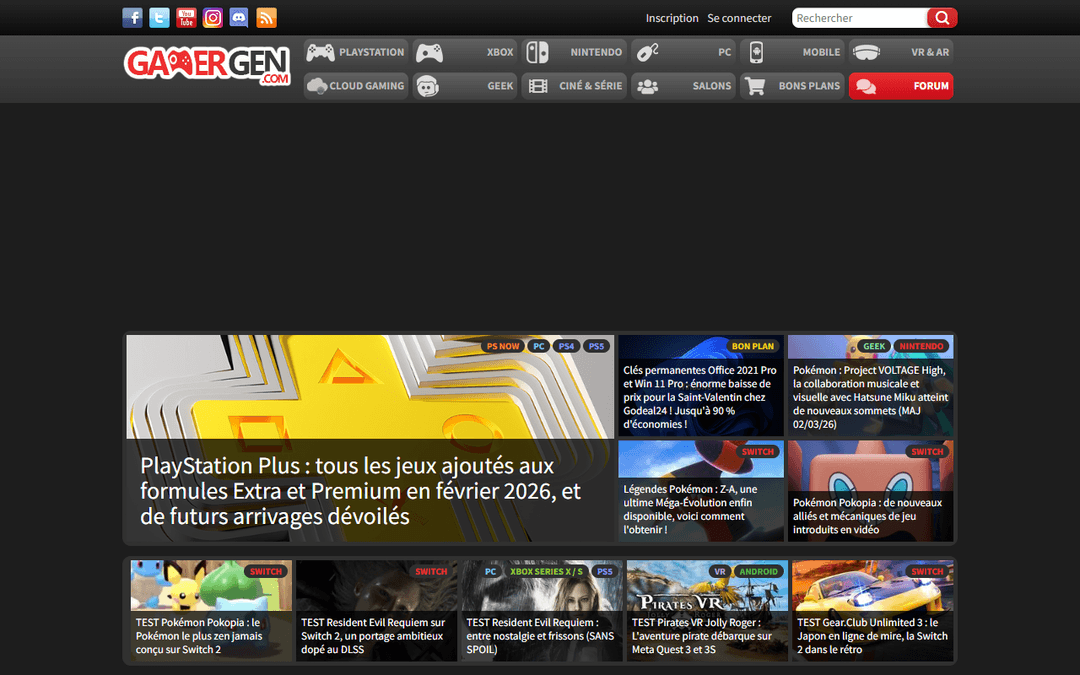Open the Pokémon Project VOLTAGE High article
The width and height of the screenshot is (1080, 675).
(870, 397)
